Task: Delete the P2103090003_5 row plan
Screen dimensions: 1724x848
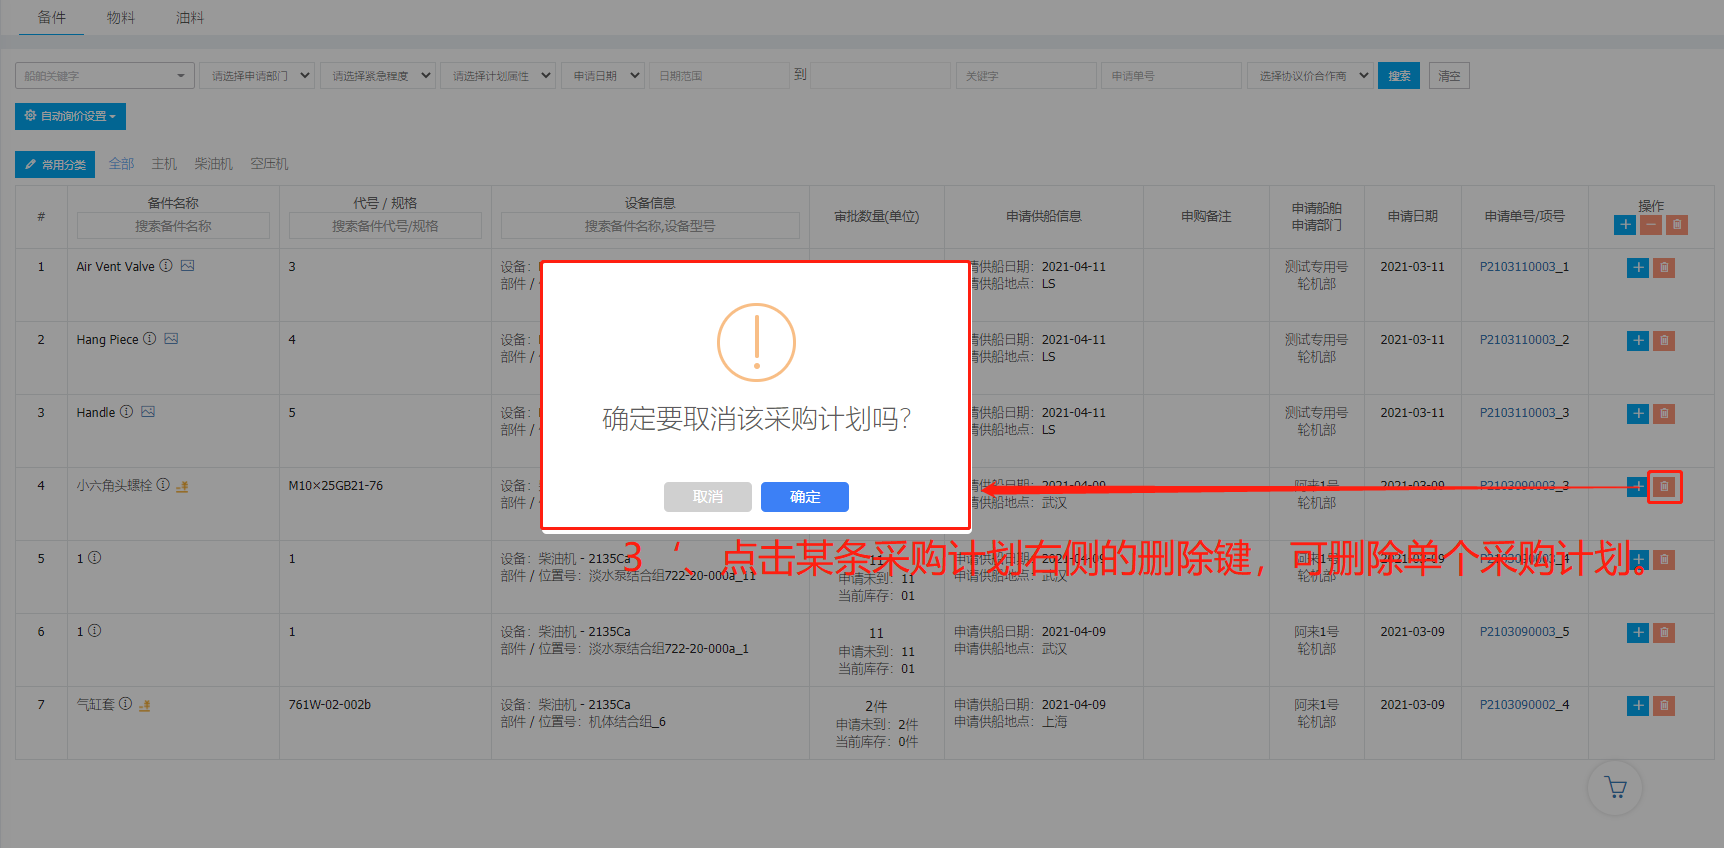Action: [1664, 633]
